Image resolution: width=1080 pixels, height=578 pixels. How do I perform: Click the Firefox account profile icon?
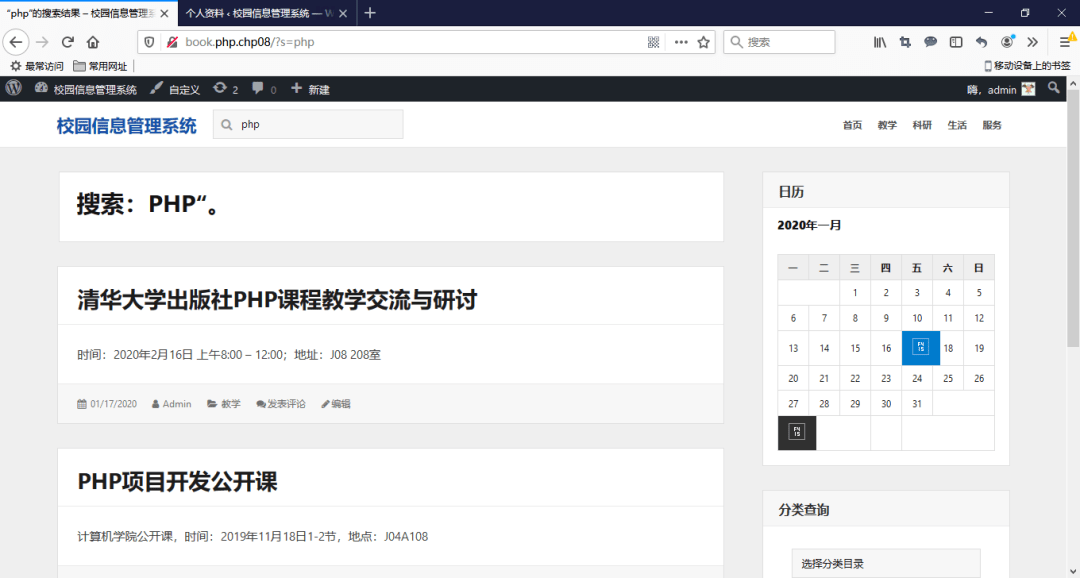pyautogui.click(x=1007, y=42)
